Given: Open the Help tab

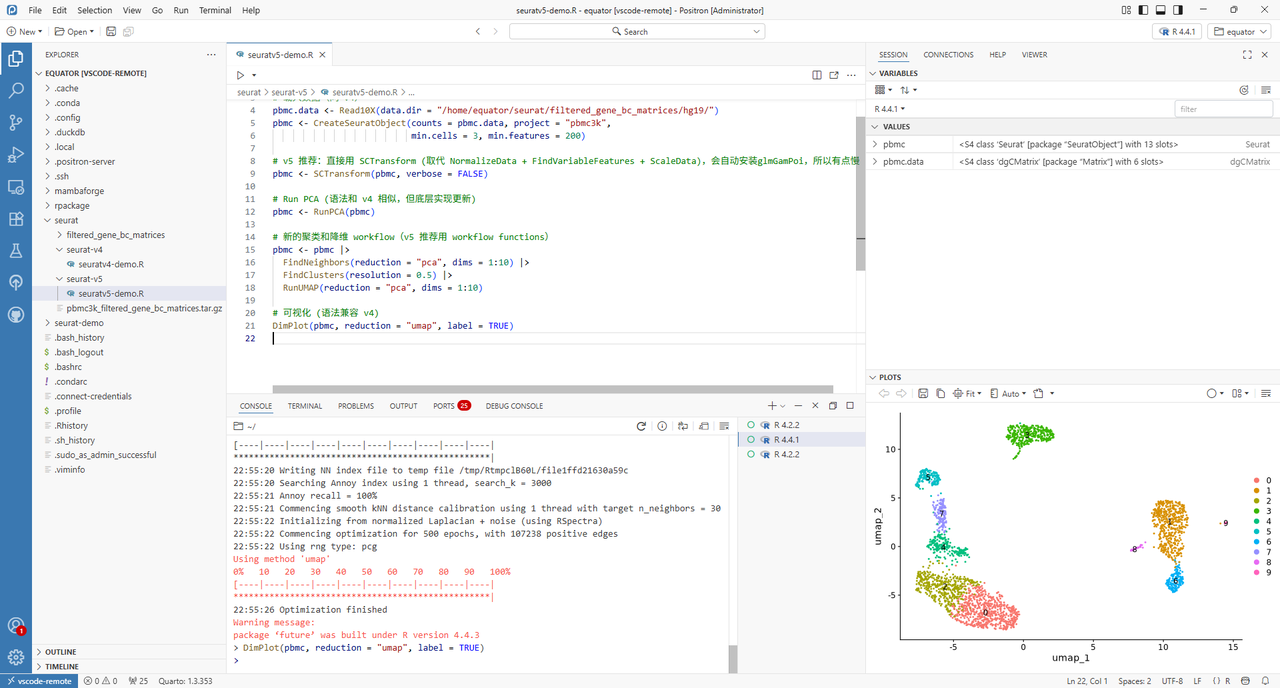Looking at the screenshot, I should 997,55.
